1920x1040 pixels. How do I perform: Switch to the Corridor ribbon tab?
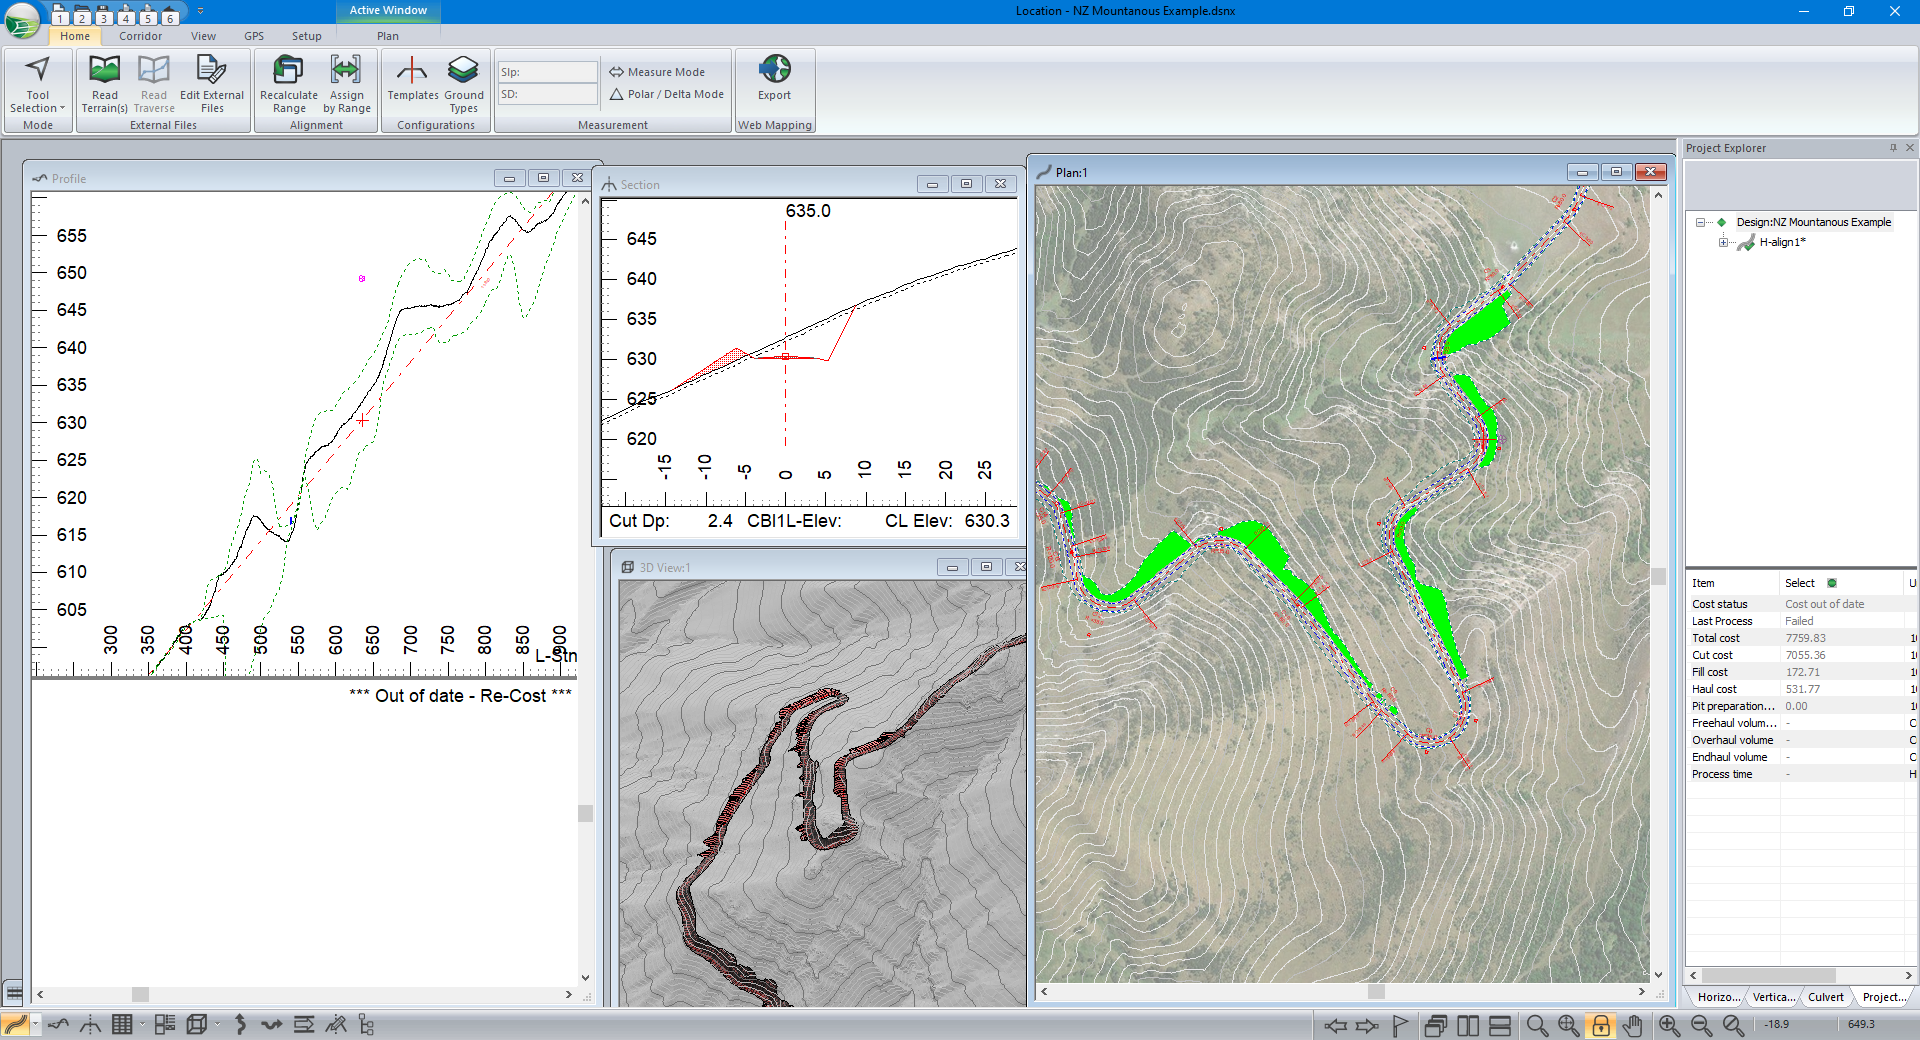pos(140,36)
